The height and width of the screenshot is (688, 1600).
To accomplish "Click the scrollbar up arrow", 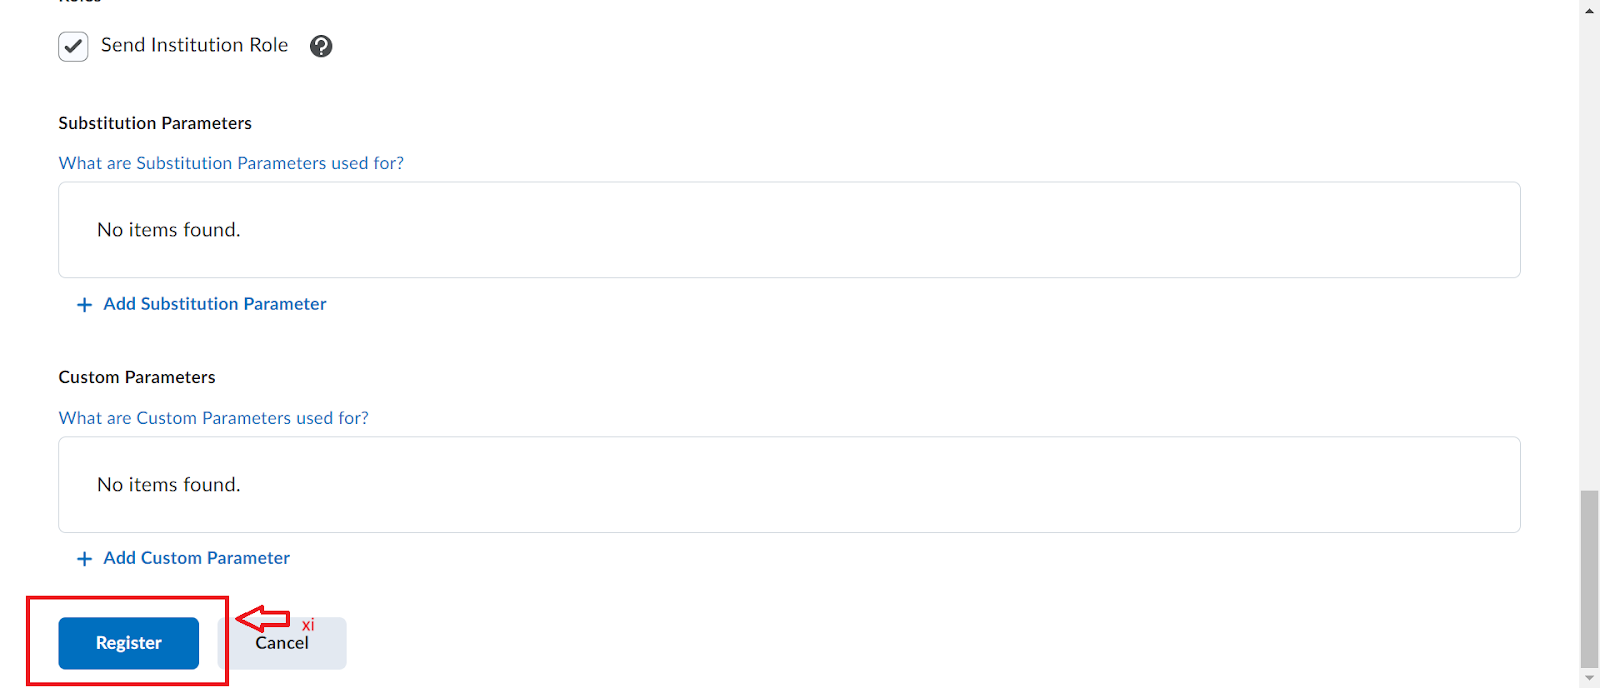I will tap(1590, 10).
